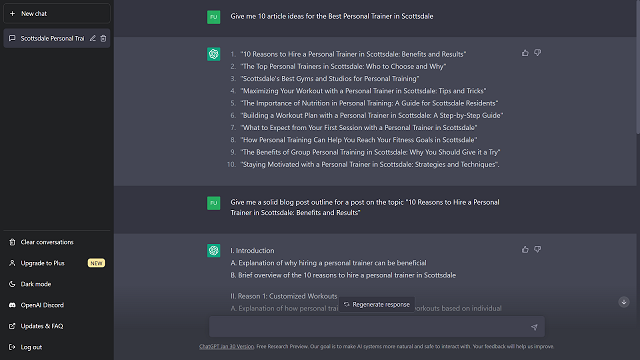Click 'Building a Workout Plan' list item
The width and height of the screenshot is (640, 360).
(x=372, y=115)
